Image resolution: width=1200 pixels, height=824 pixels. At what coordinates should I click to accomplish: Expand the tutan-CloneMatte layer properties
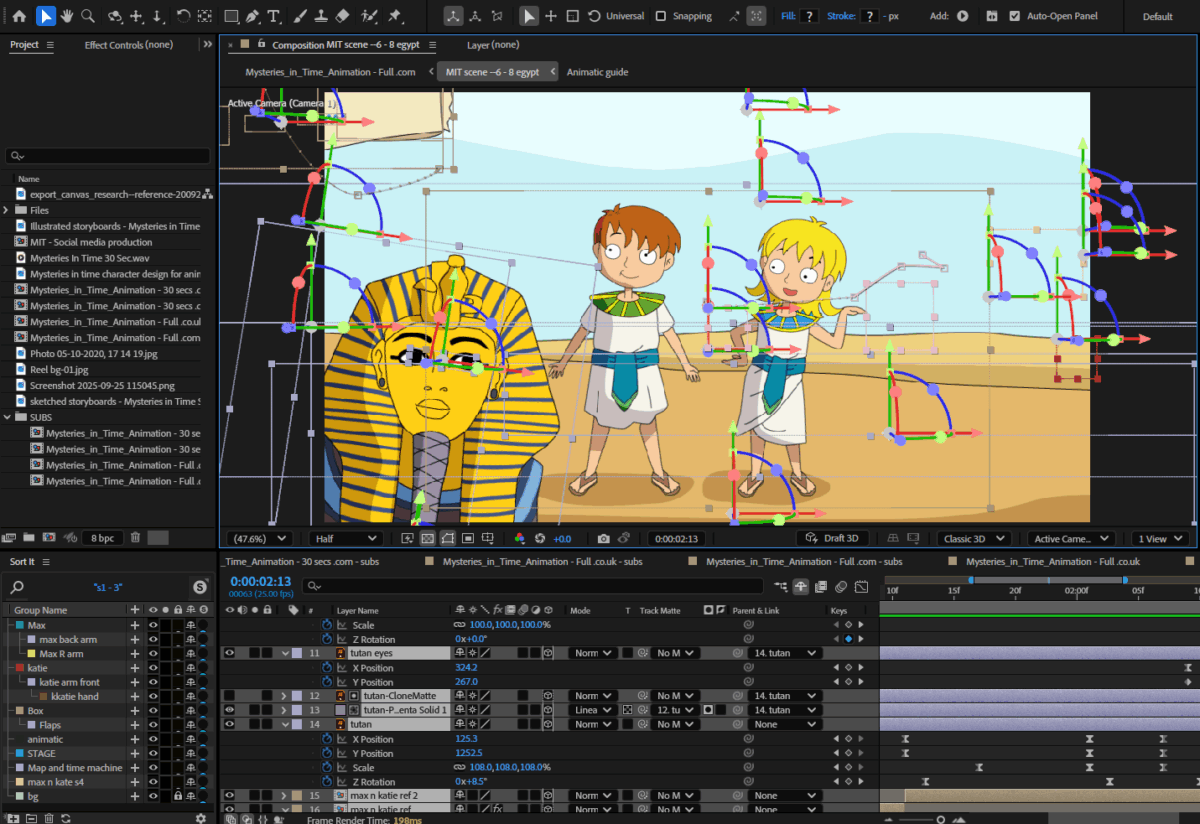coord(284,696)
